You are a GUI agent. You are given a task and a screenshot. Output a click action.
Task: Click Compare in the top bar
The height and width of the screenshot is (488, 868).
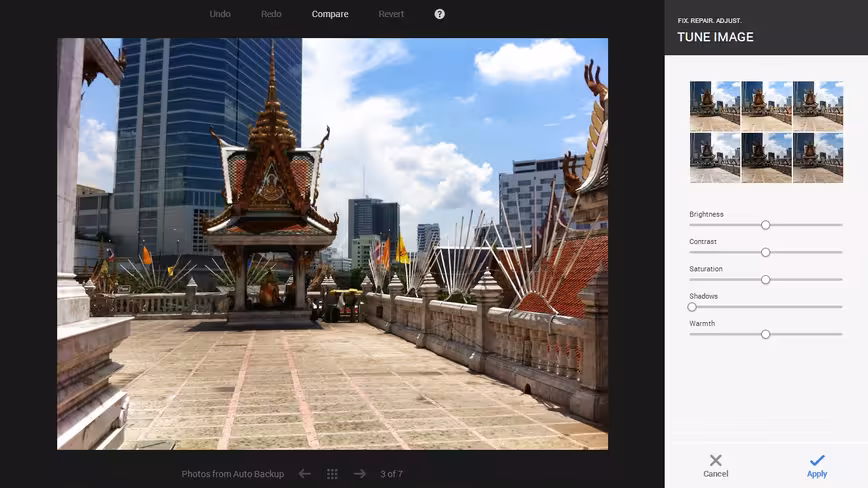330,14
